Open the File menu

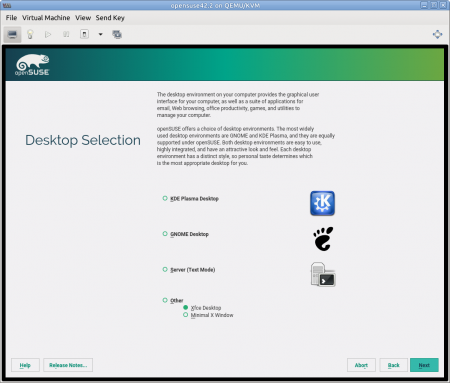11,18
